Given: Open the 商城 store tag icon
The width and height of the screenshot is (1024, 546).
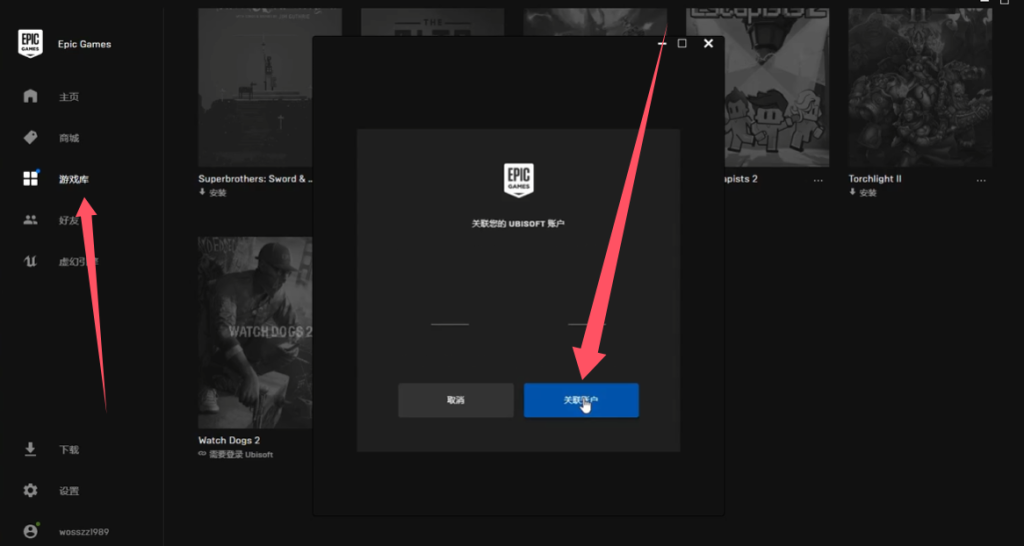Looking at the screenshot, I should [30, 138].
